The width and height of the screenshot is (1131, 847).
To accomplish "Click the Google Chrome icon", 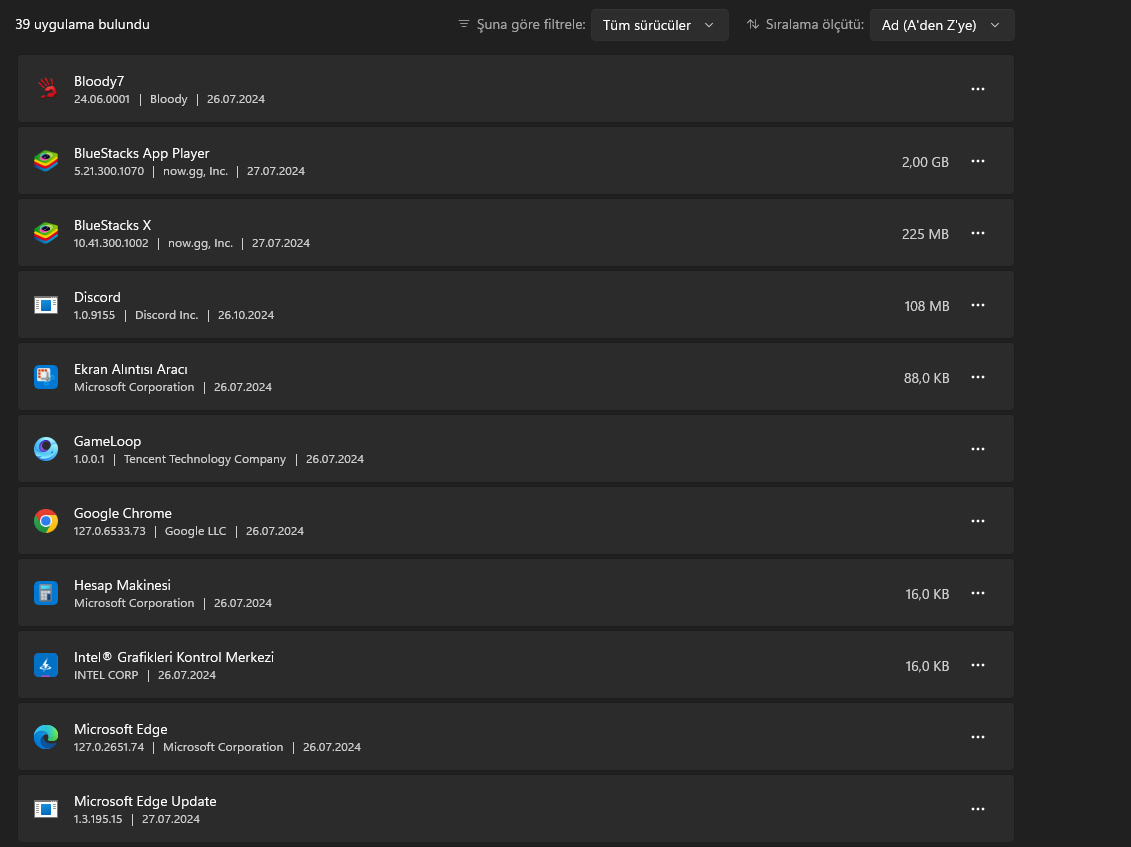I will pyautogui.click(x=46, y=521).
